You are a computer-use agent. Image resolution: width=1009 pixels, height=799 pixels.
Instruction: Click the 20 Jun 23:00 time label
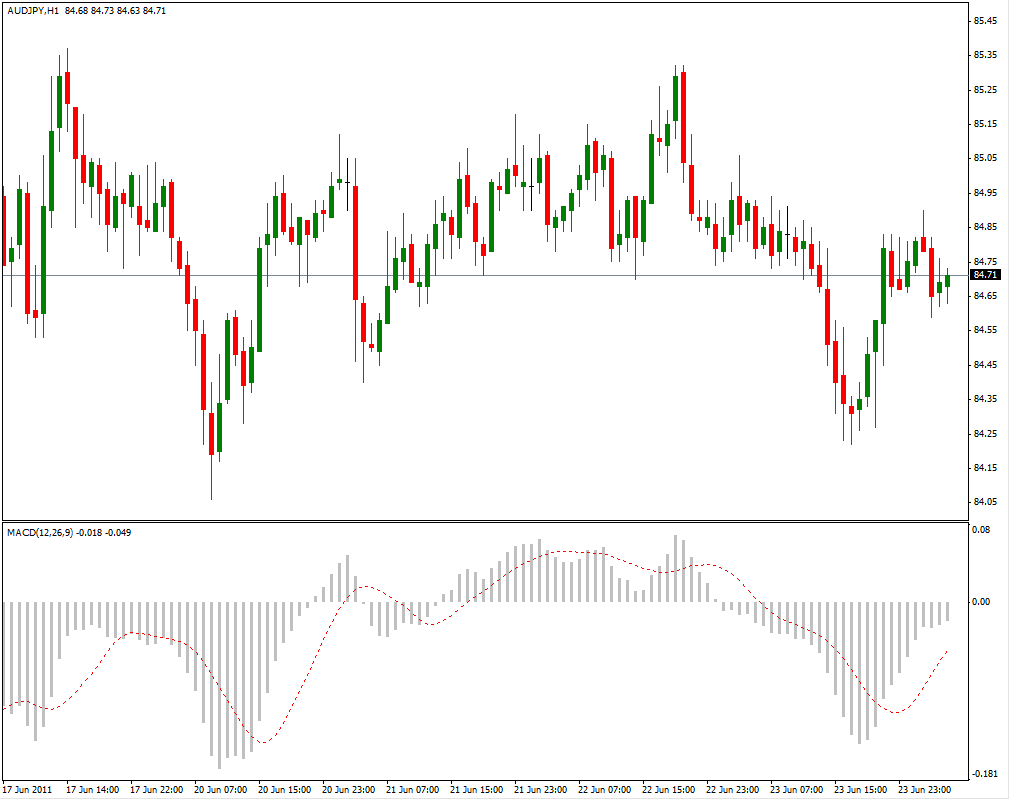coord(349,789)
